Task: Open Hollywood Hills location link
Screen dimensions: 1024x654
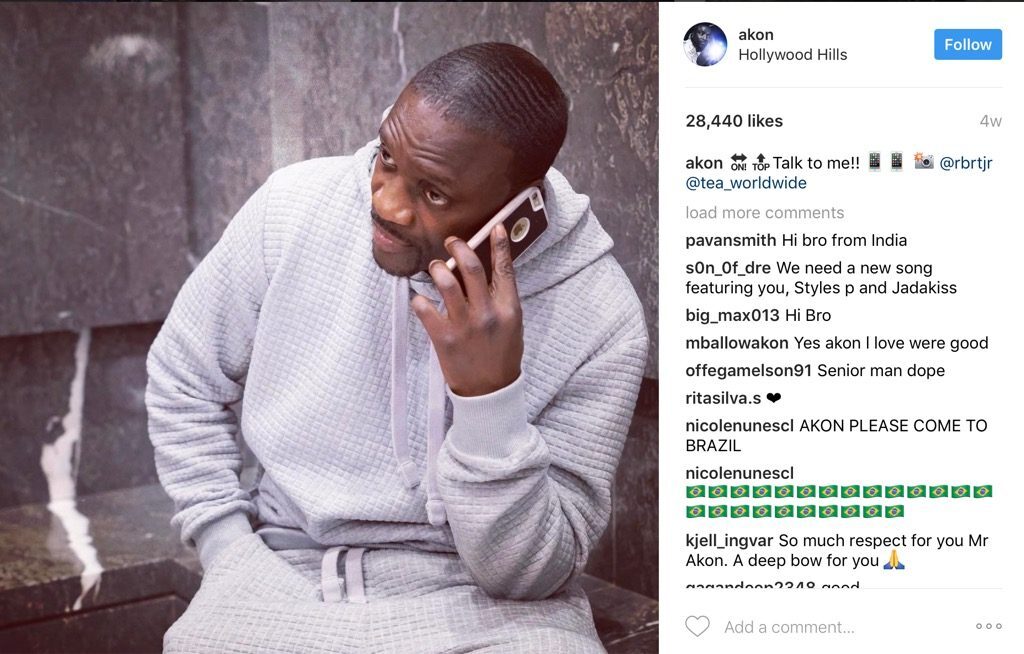Action: (x=793, y=55)
